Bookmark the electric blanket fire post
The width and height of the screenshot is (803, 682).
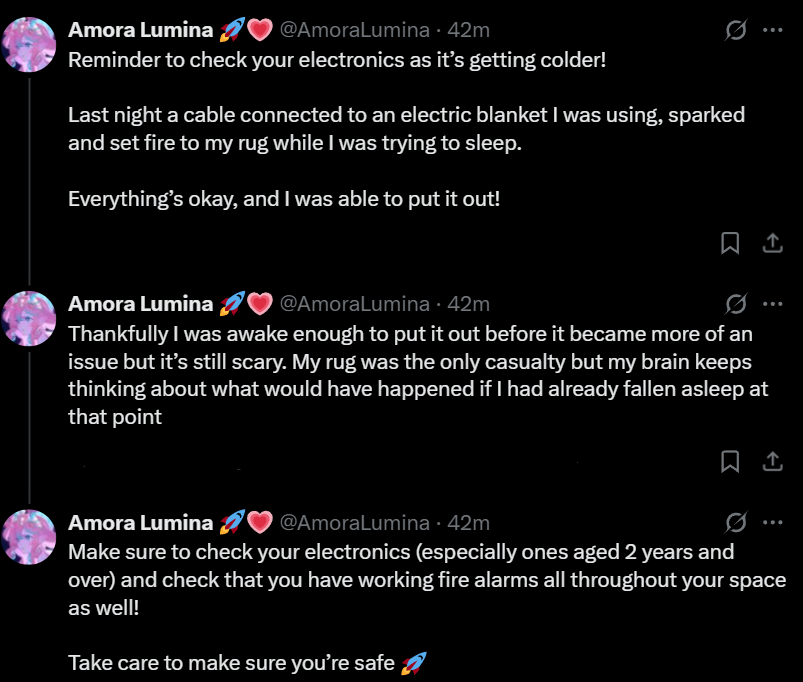(730, 243)
